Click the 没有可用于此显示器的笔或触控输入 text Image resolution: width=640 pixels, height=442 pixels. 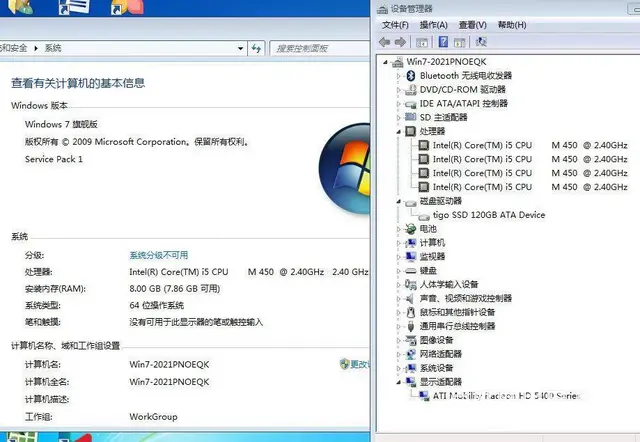pyautogui.click(x=196, y=322)
